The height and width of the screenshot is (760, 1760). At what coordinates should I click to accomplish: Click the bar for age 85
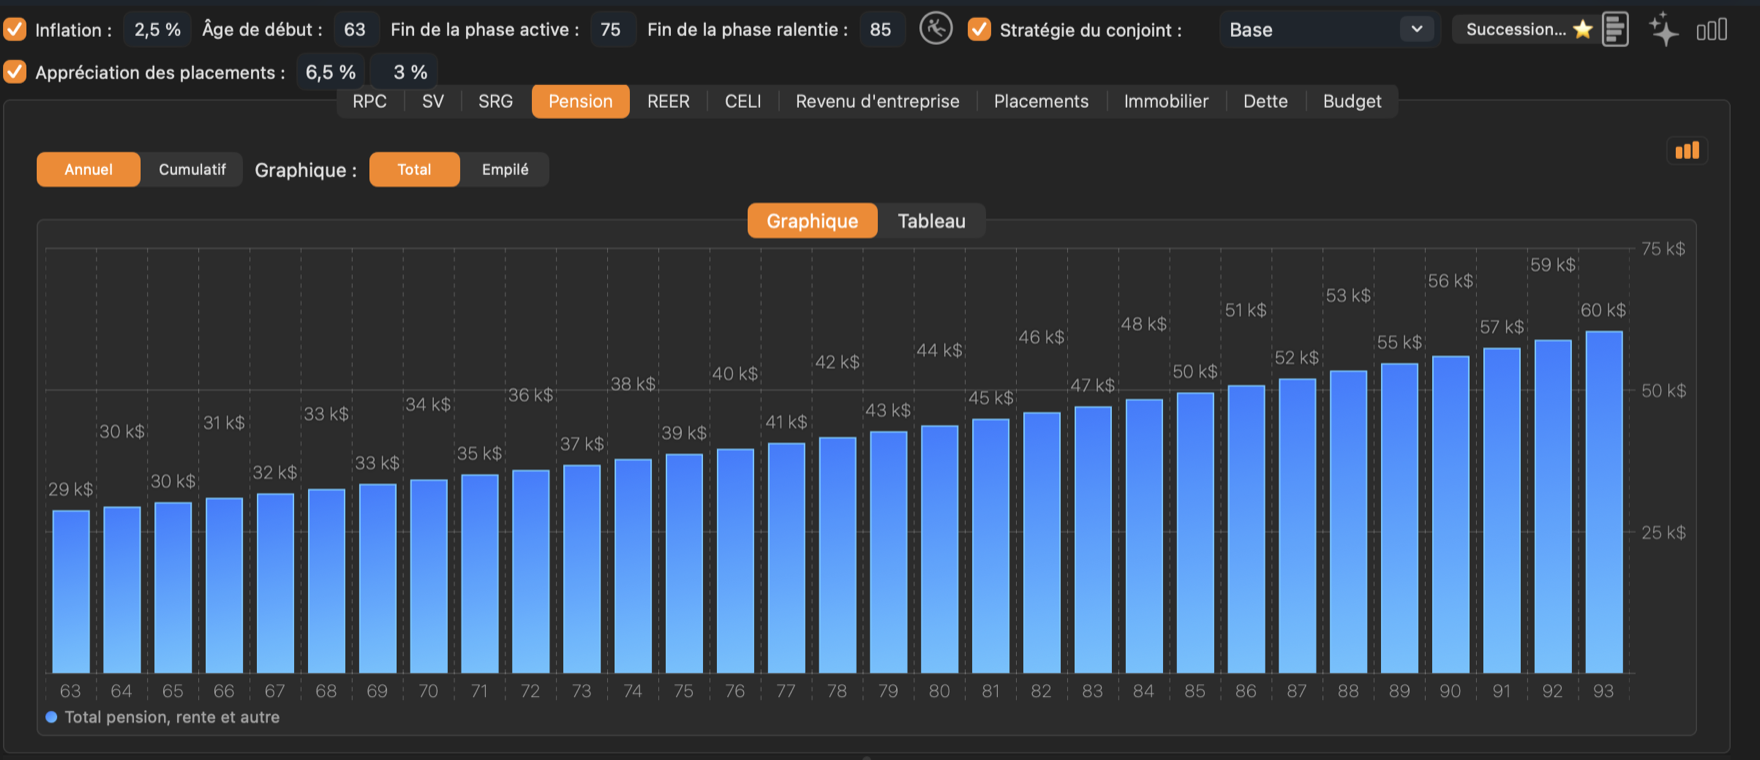coord(1195,532)
